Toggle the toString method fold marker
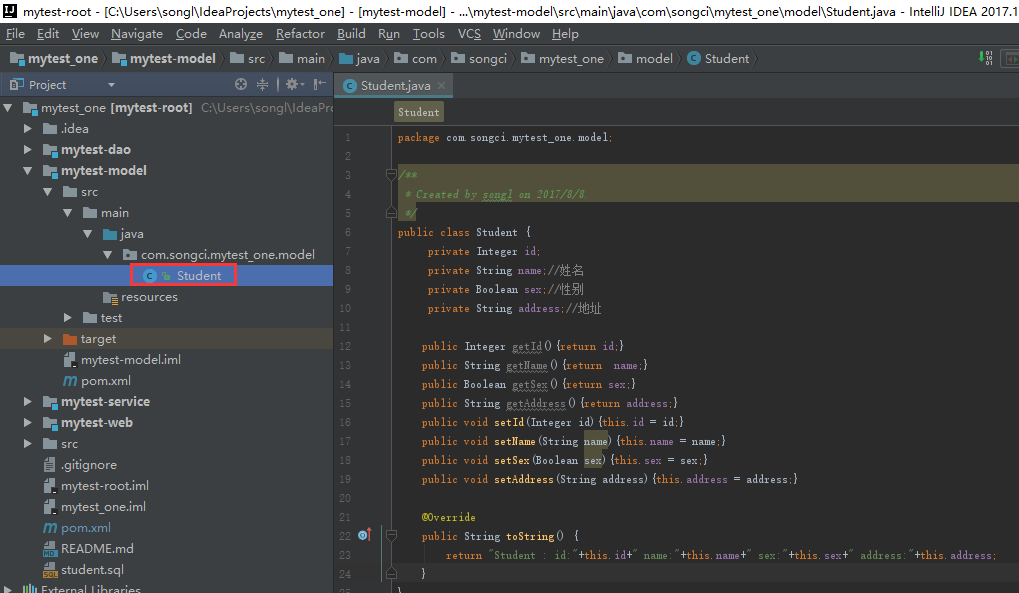1019x593 pixels. (391, 536)
